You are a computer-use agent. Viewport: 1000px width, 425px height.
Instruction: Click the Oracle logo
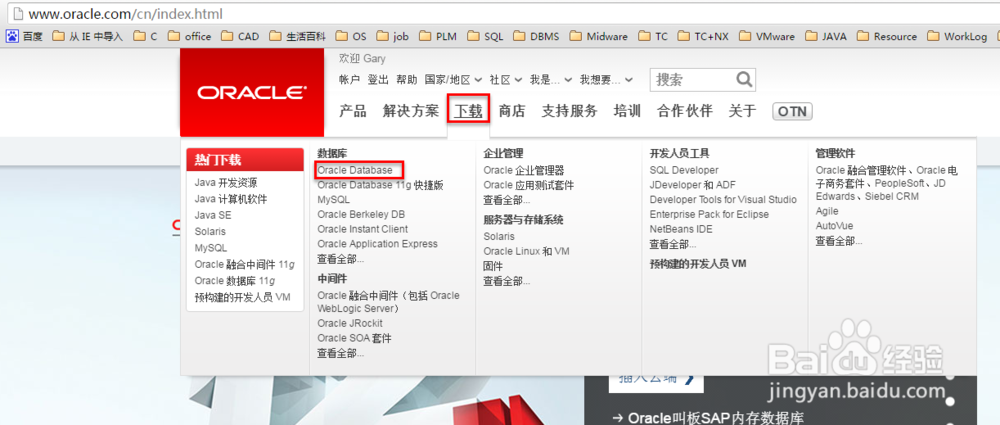(252, 93)
